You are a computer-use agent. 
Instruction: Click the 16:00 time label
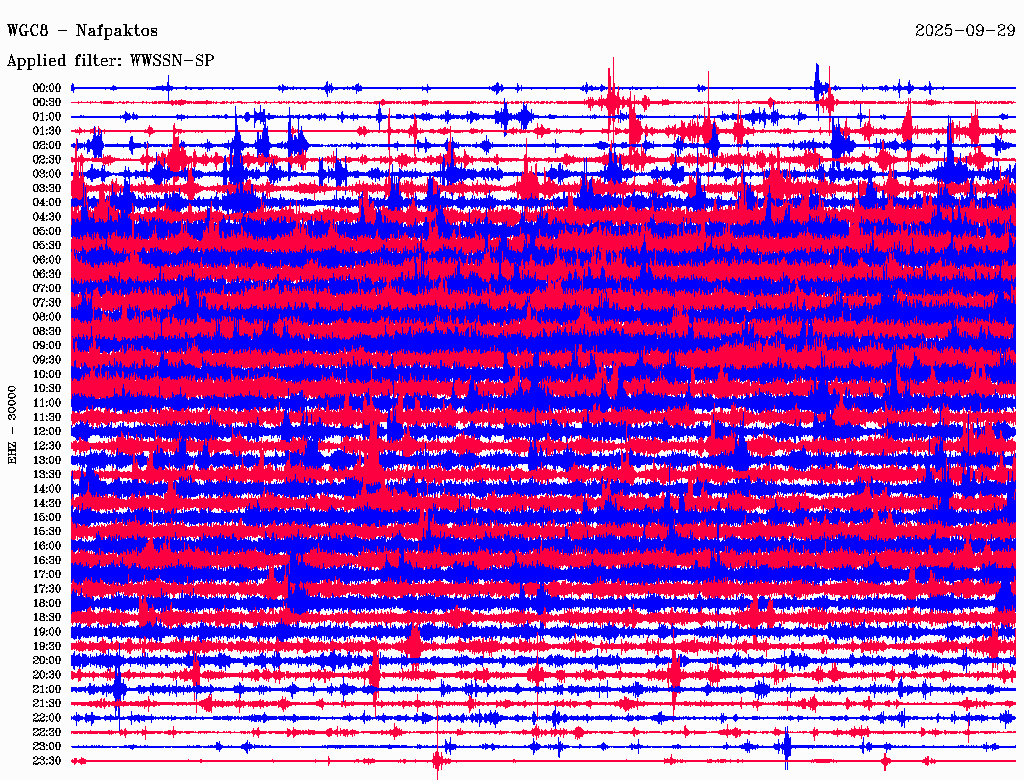(x=47, y=546)
